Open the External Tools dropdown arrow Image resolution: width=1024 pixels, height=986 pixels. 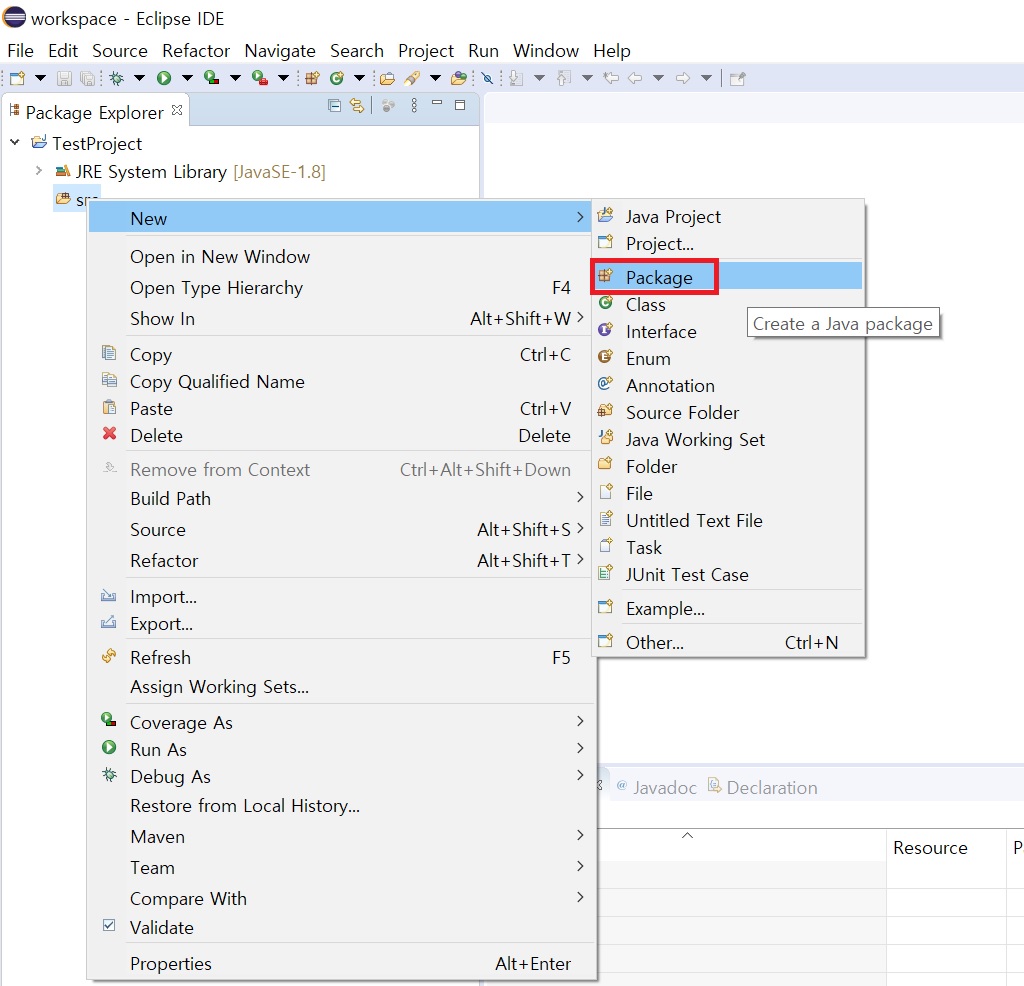tap(283, 78)
